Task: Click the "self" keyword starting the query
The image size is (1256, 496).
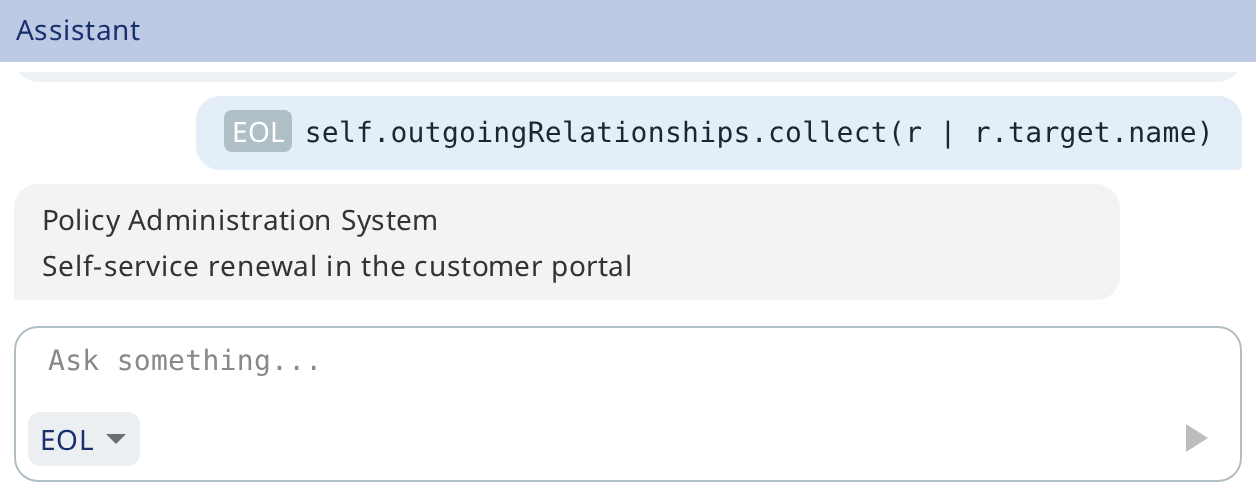Action: click(x=333, y=132)
